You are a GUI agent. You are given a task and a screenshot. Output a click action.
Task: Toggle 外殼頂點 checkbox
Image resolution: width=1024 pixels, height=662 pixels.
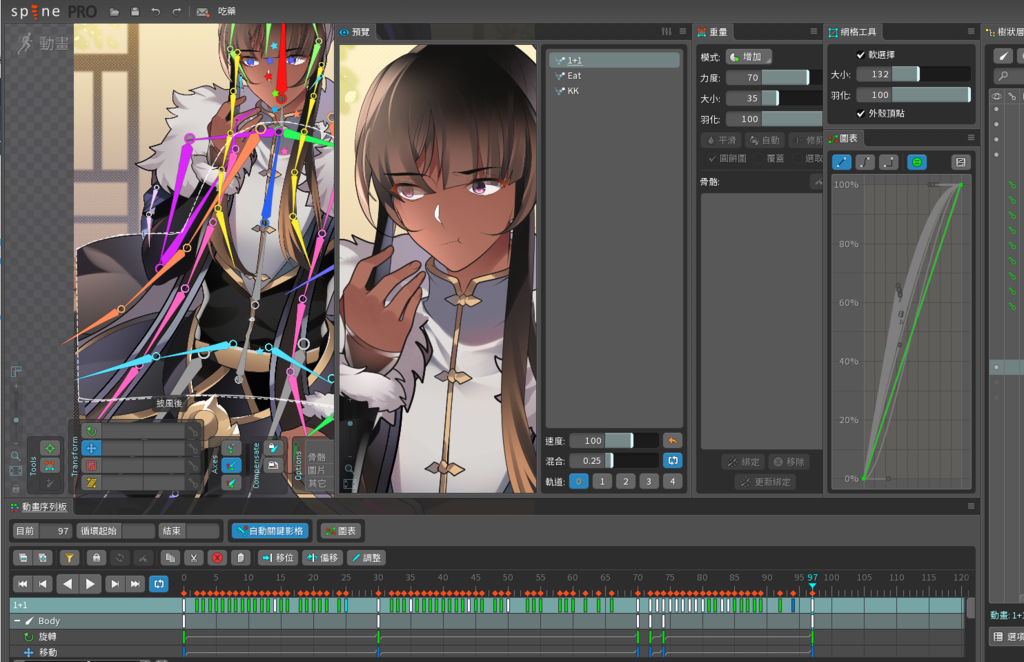pyautogui.click(x=860, y=113)
